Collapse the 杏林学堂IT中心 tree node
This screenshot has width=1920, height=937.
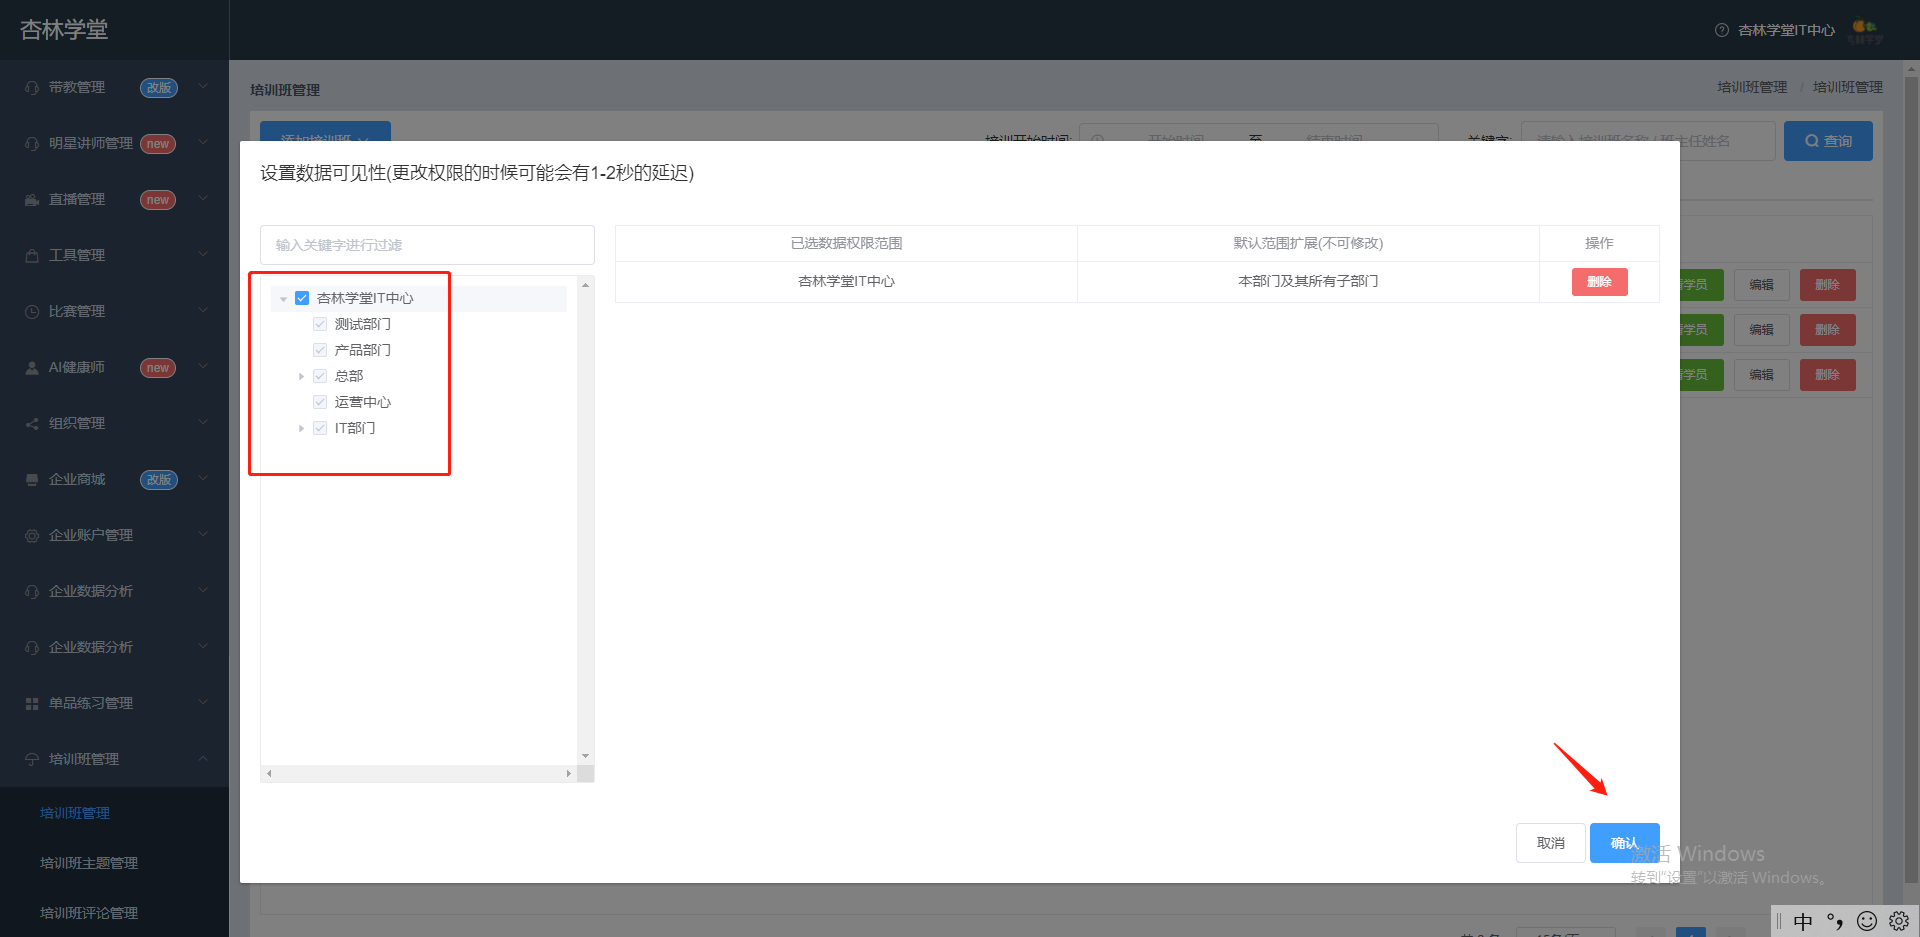283,298
